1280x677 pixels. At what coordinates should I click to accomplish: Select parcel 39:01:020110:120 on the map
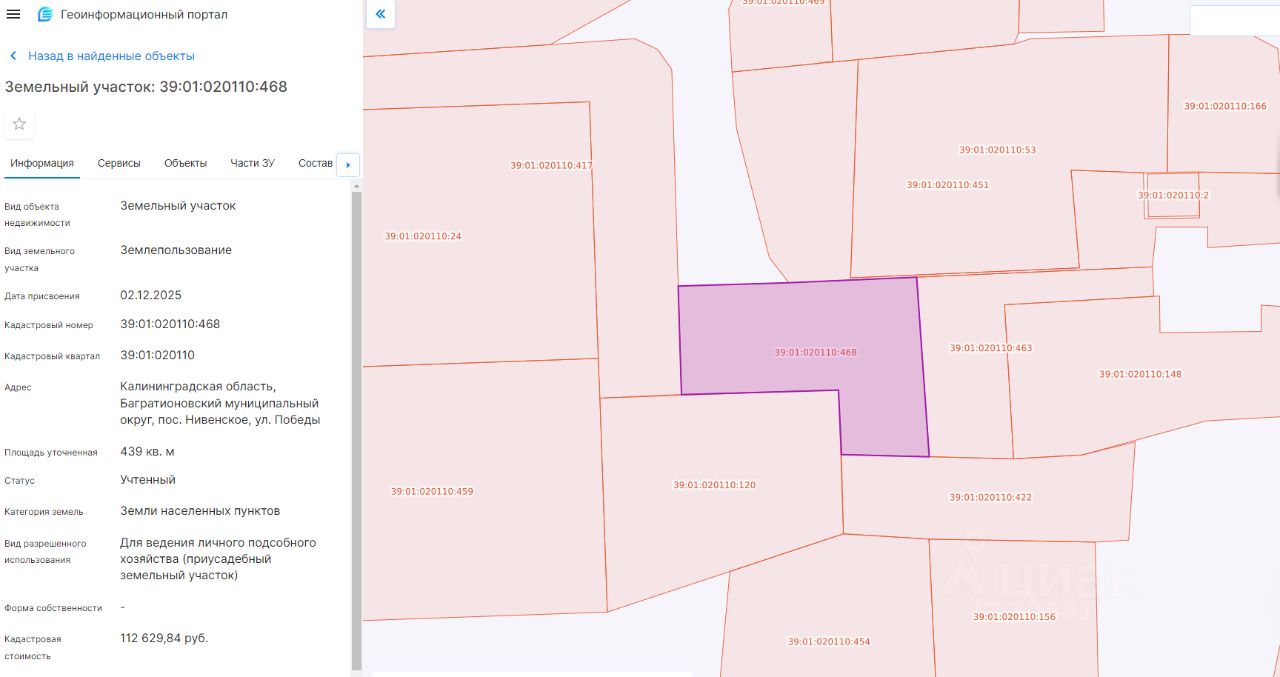pos(715,485)
